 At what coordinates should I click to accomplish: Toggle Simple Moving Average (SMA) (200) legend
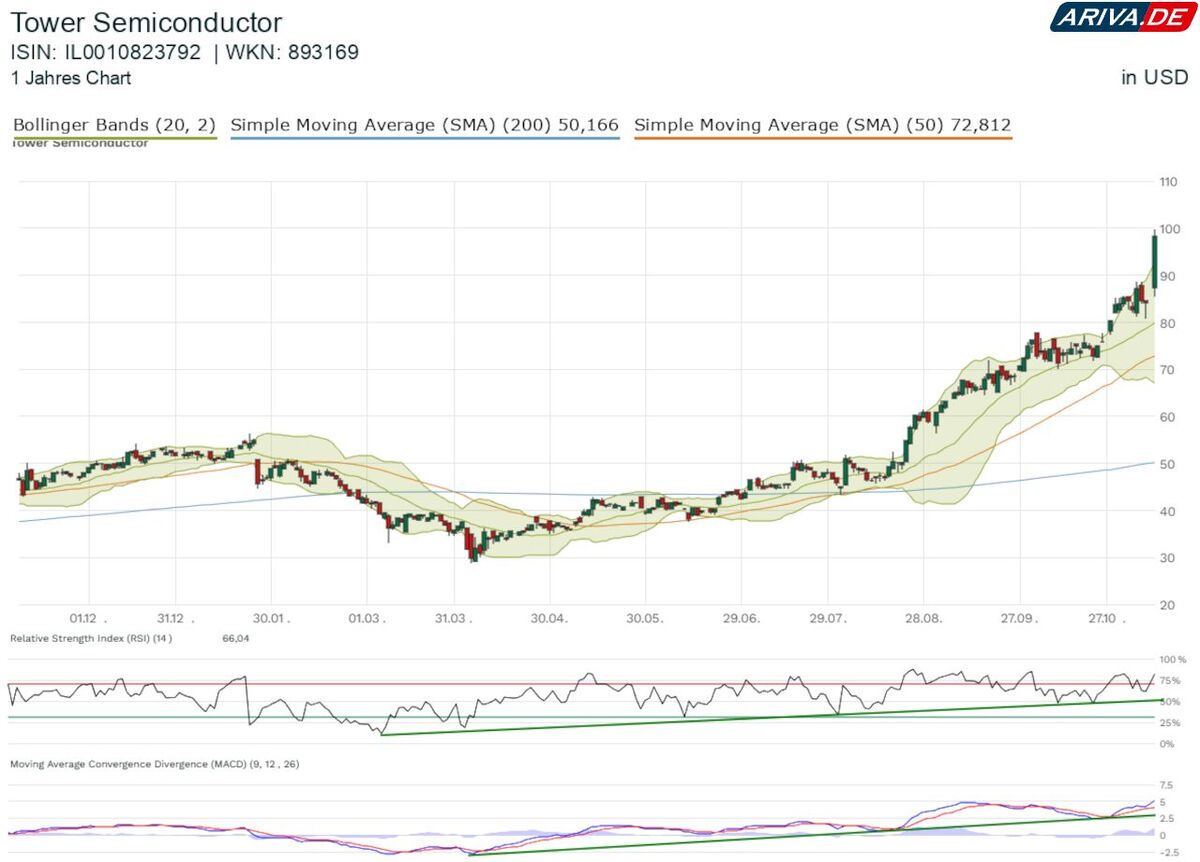point(425,125)
